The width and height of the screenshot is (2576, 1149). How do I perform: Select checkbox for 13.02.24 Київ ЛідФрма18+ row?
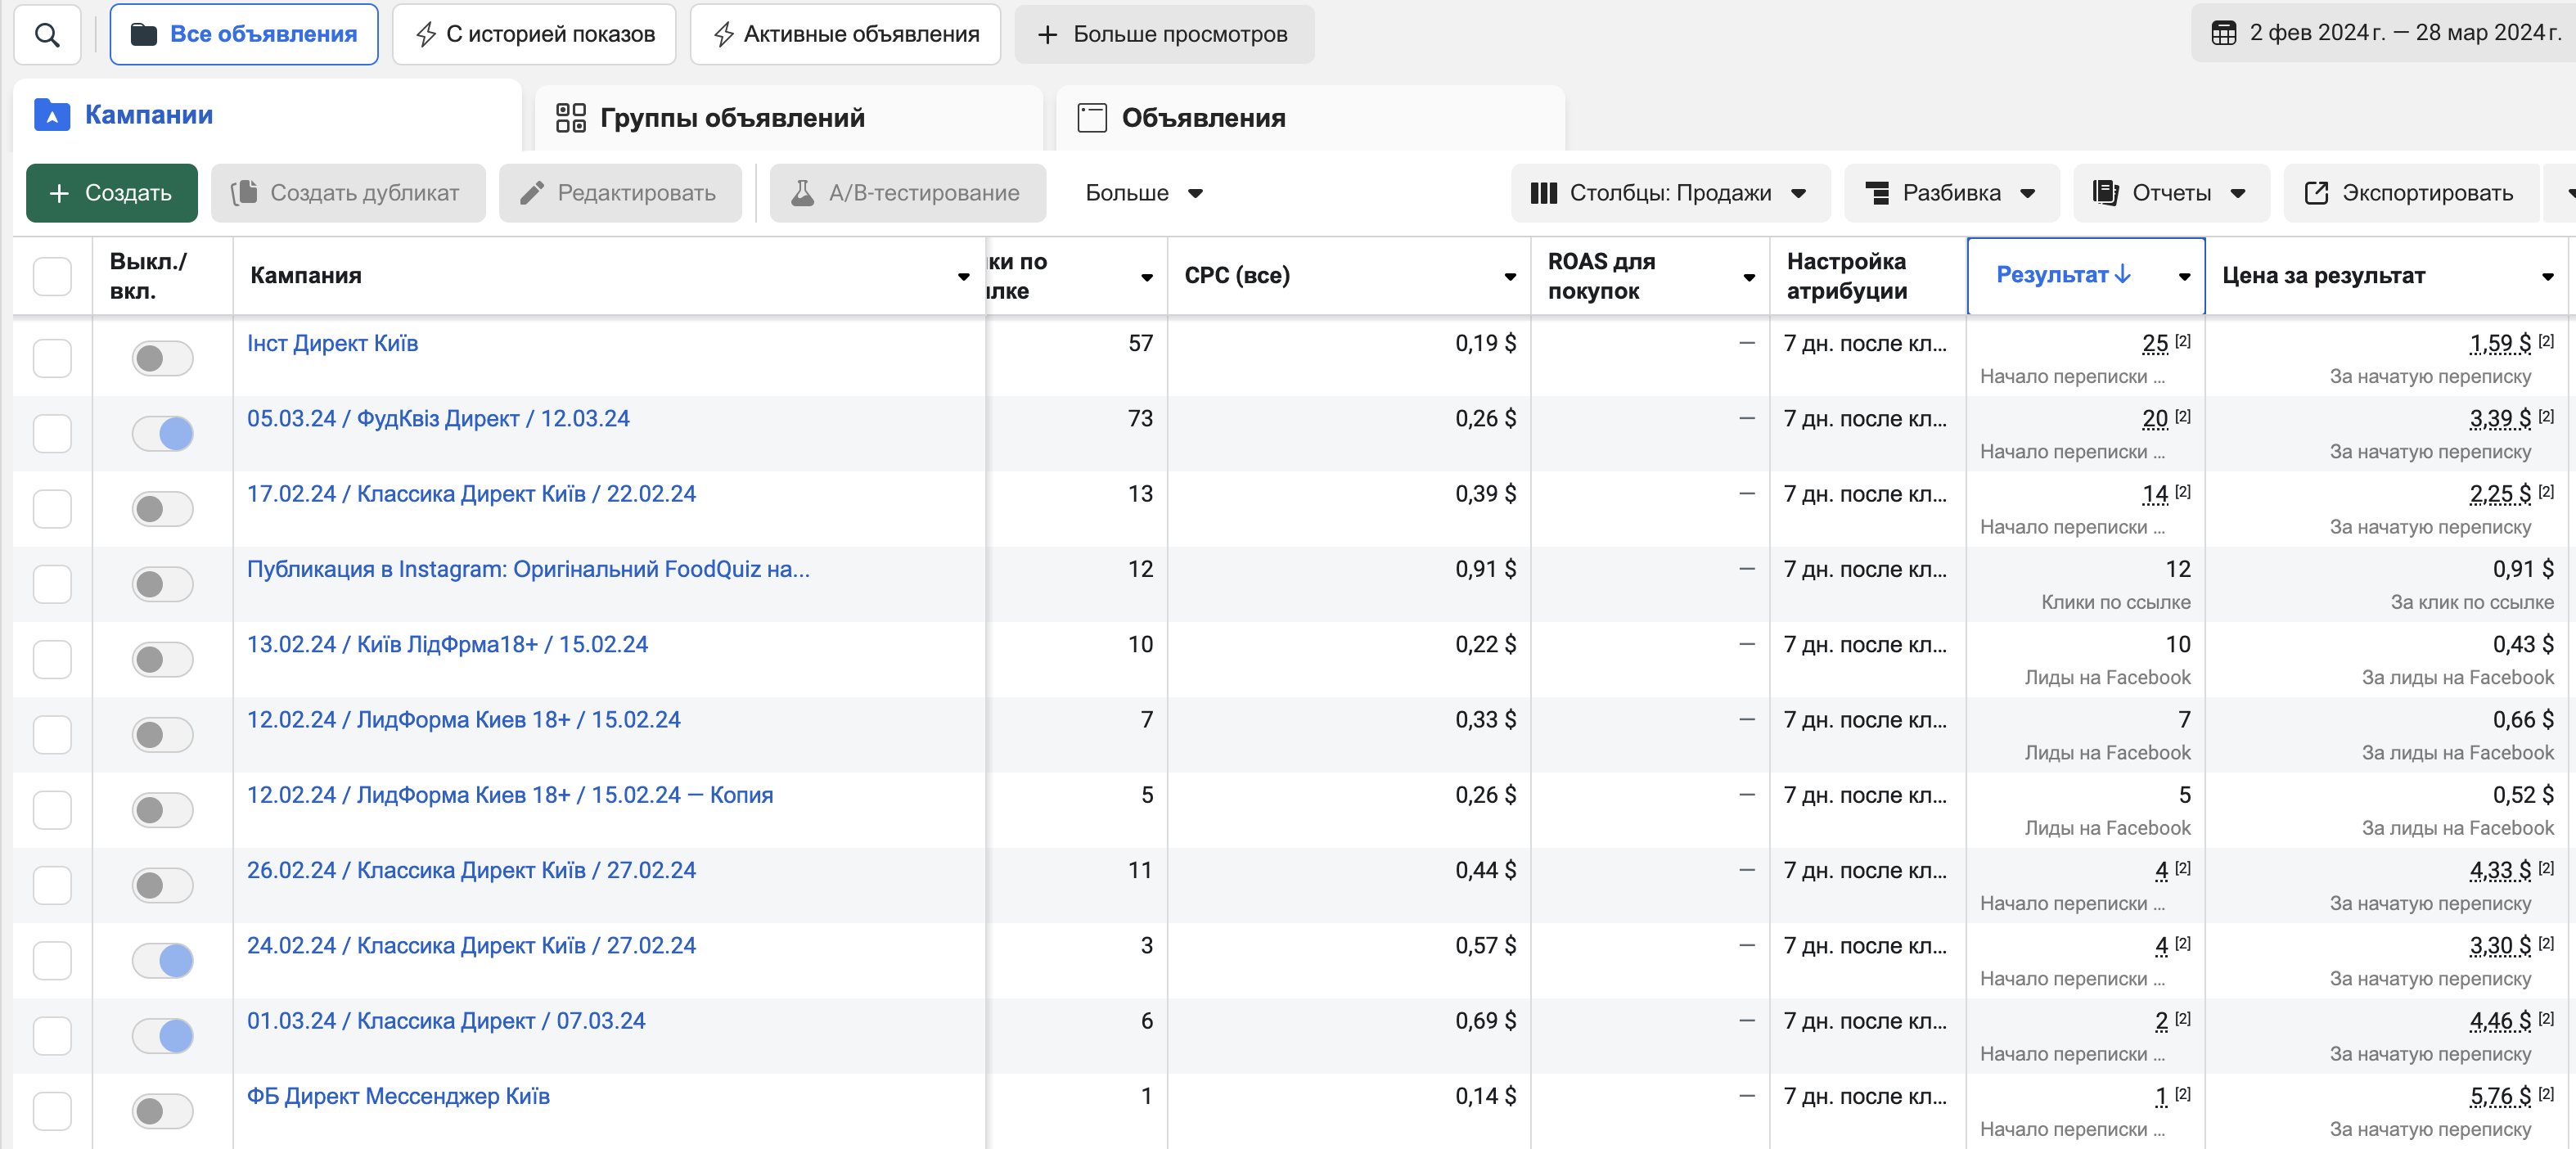click(52, 659)
